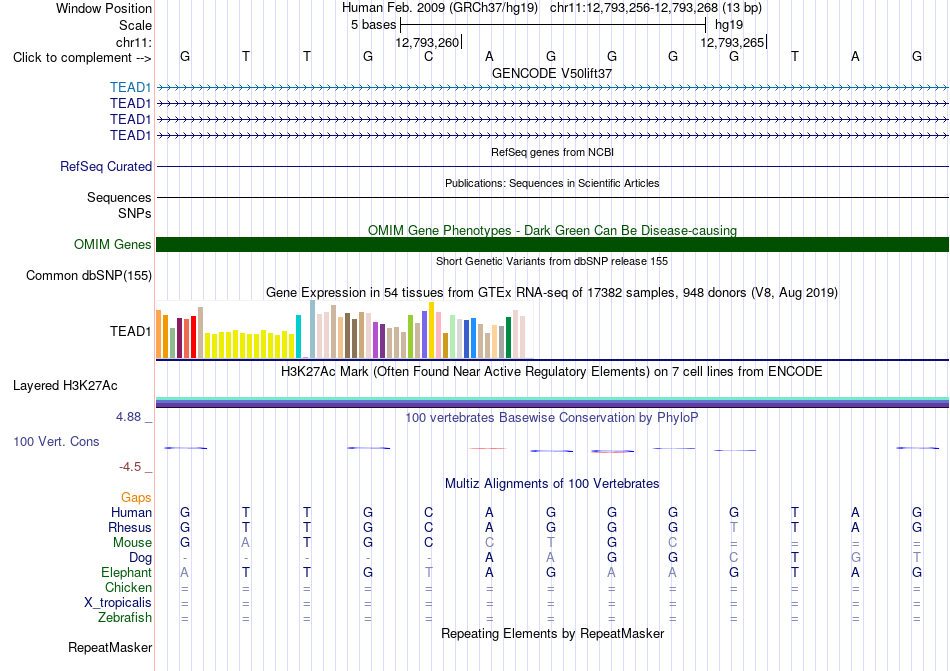Viewport: 950px width, 671px height.
Task: Select the Rhesus species row label
Action: point(130,527)
